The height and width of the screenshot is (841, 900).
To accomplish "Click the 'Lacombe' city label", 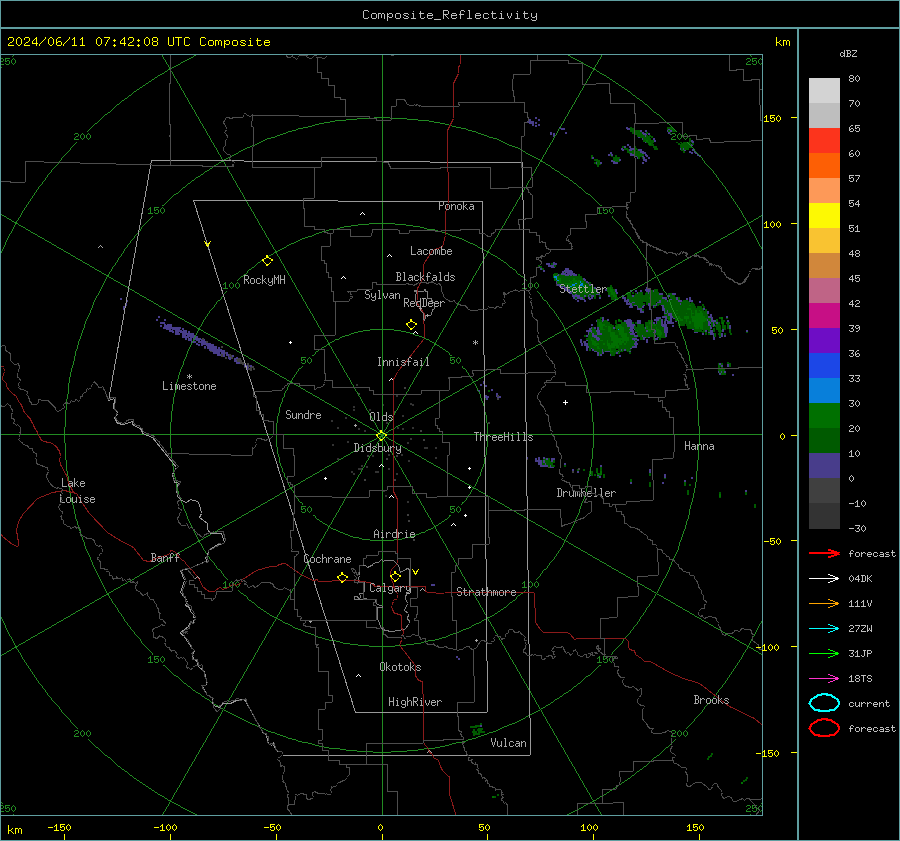I will coord(431,251).
